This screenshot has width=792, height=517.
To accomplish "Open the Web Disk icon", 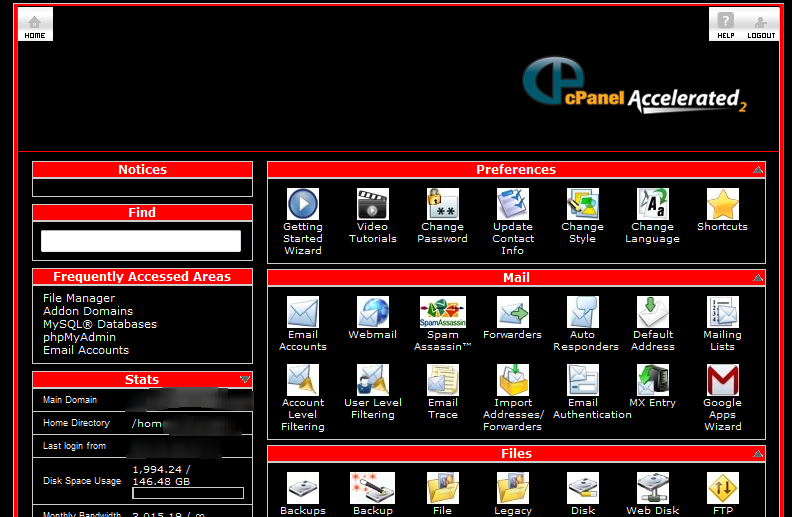I will (x=653, y=488).
